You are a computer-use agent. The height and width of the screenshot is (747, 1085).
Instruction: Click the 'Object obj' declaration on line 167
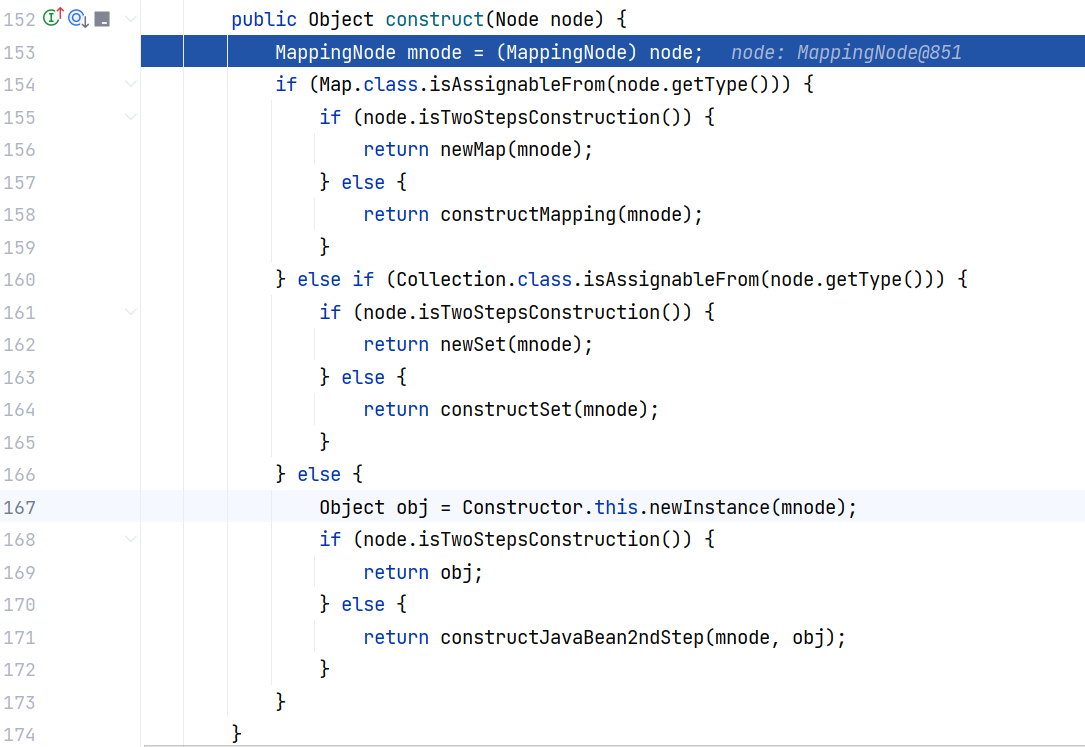pyautogui.click(x=374, y=507)
